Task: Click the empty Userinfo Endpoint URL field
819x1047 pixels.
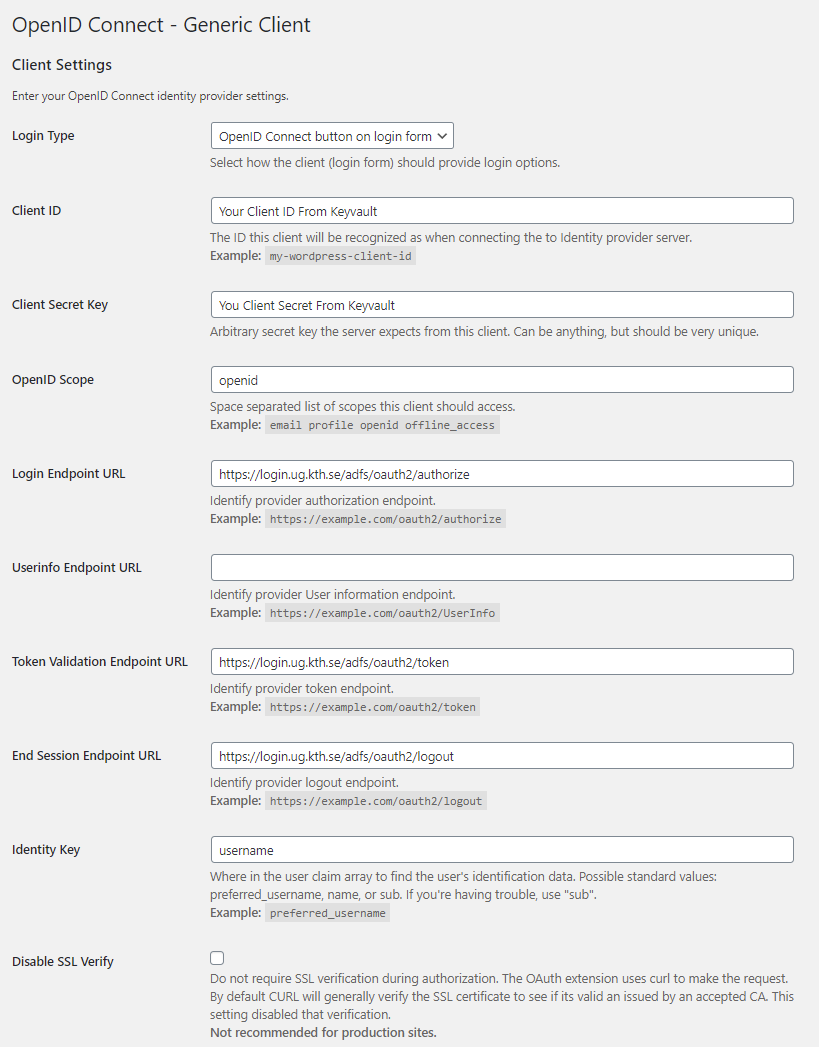Action: click(x=502, y=568)
